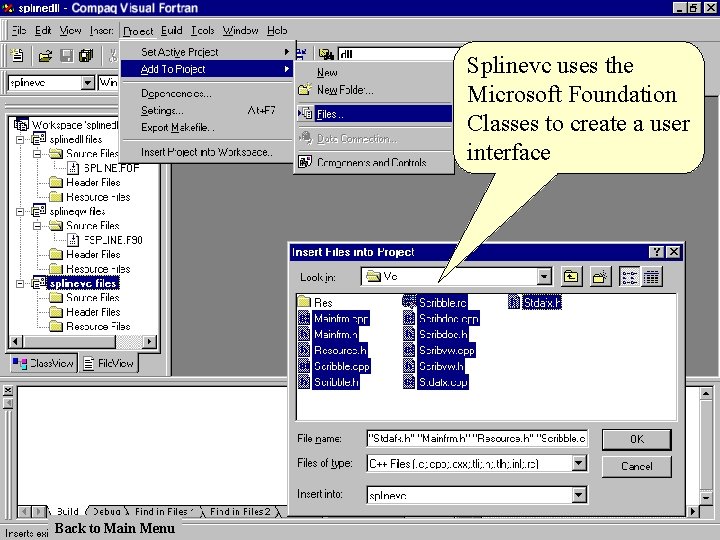Screen dimensions: 720x540
Task: Open the Tools menu
Action: tap(202, 30)
